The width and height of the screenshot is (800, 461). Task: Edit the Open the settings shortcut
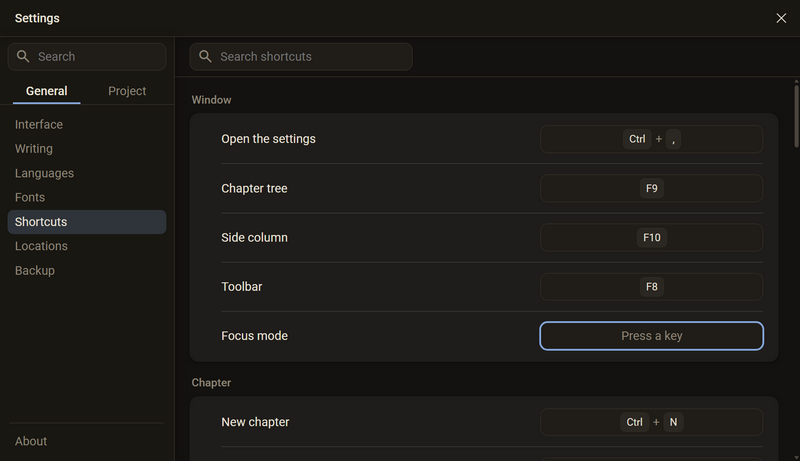[652, 139]
